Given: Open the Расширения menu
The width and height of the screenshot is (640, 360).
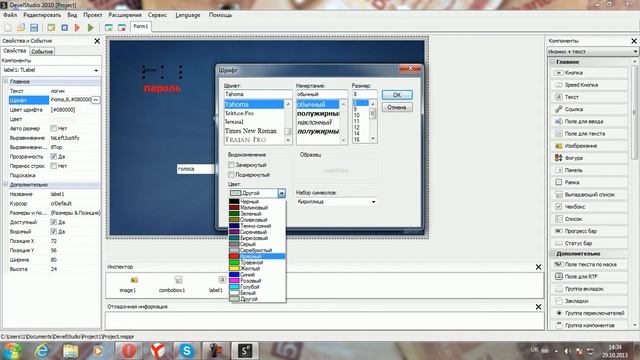Looking at the screenshot, I should pos(125,15).
